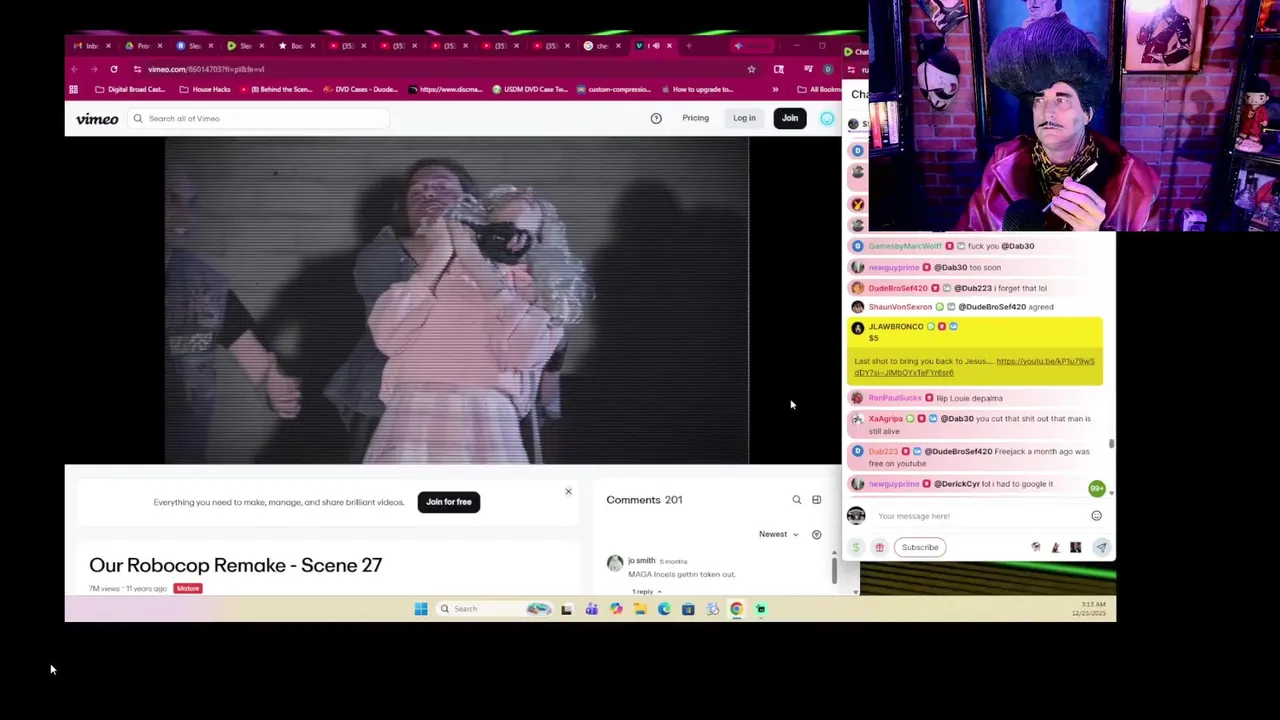Screen dimensions: 1280x720
Task: Open emoji picker in chat input
Action: pyautogui.click(x=1096, y=516)
